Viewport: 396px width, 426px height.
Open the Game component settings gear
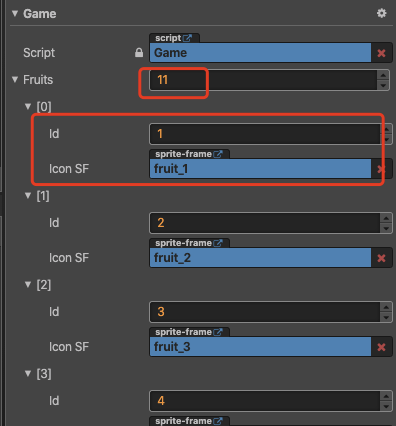point(381,13)
